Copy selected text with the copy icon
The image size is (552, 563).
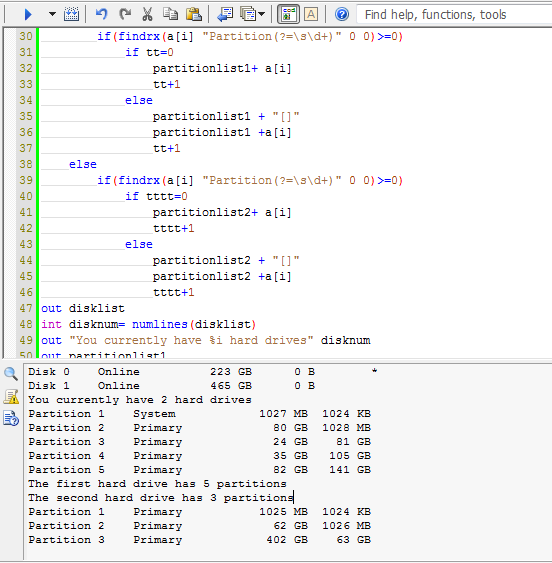[170, 14]
